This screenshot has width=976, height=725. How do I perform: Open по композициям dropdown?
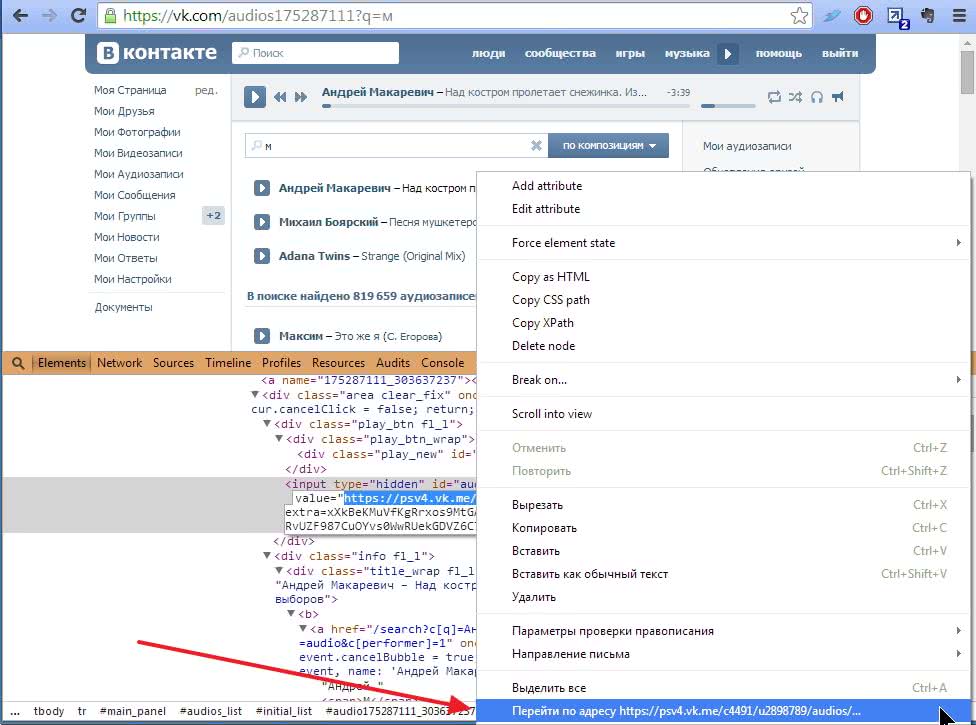[x=609, y=146]
